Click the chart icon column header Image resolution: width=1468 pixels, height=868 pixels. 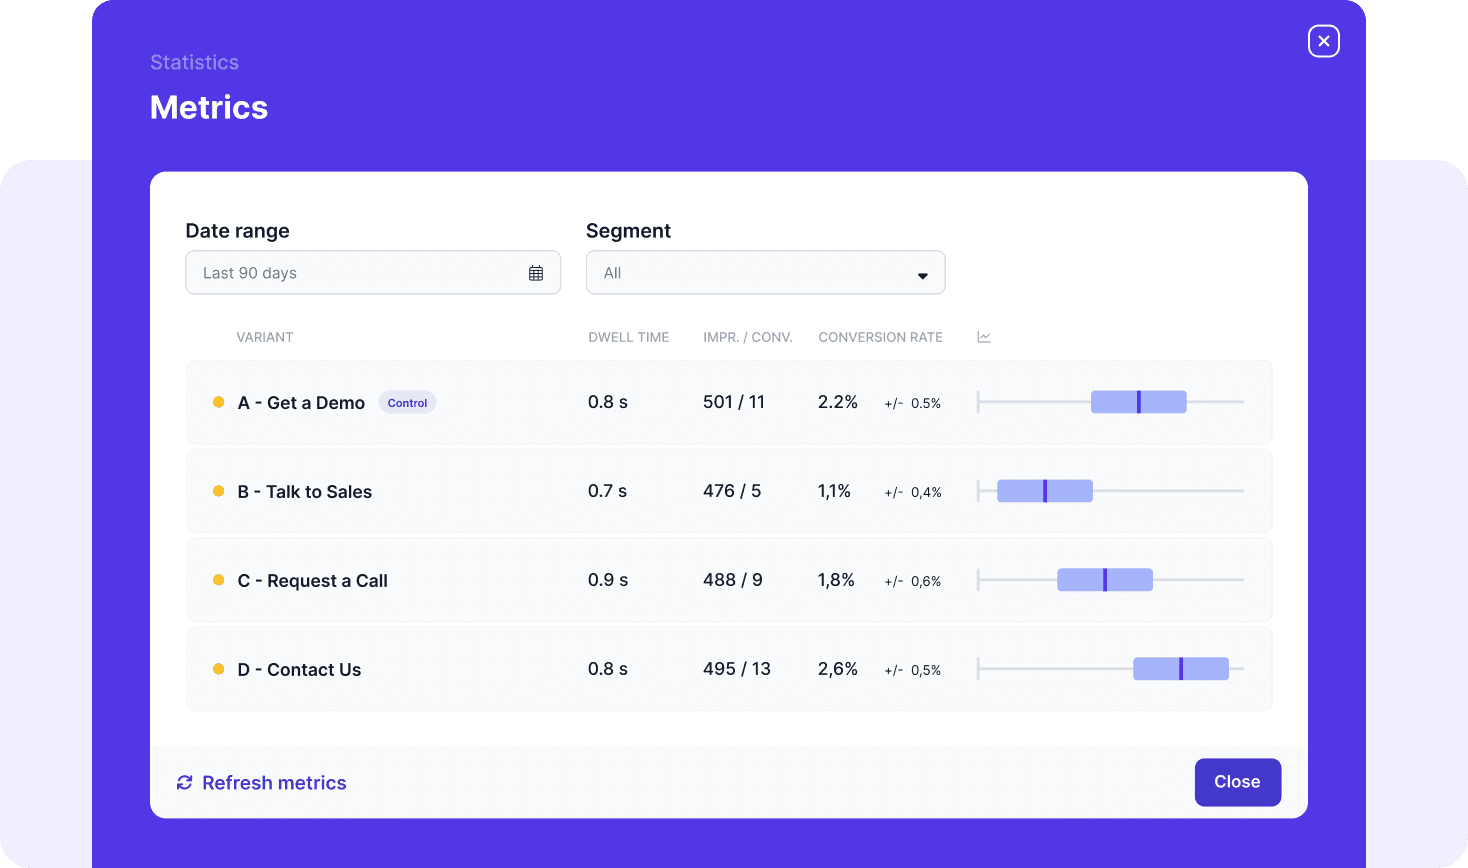984,337
